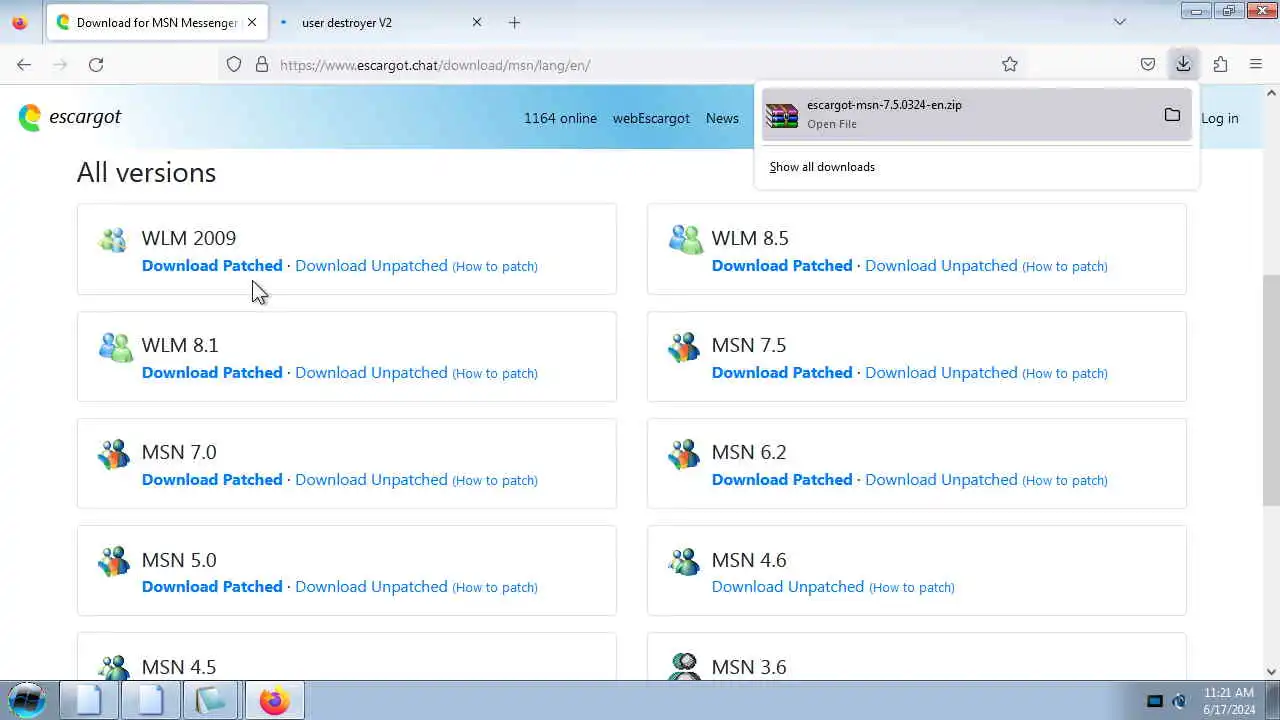Download Patched MSN 5.0
The height and width of the screenshot is (720, 1280).
[x=212, y=587]
